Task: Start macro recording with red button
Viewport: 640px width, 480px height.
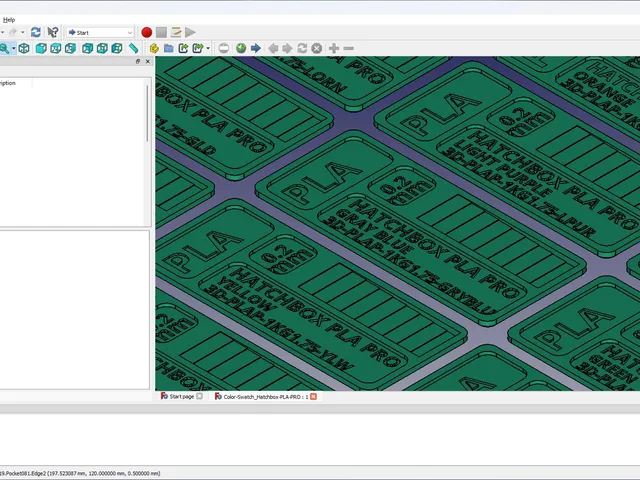Action: (147, 32)
